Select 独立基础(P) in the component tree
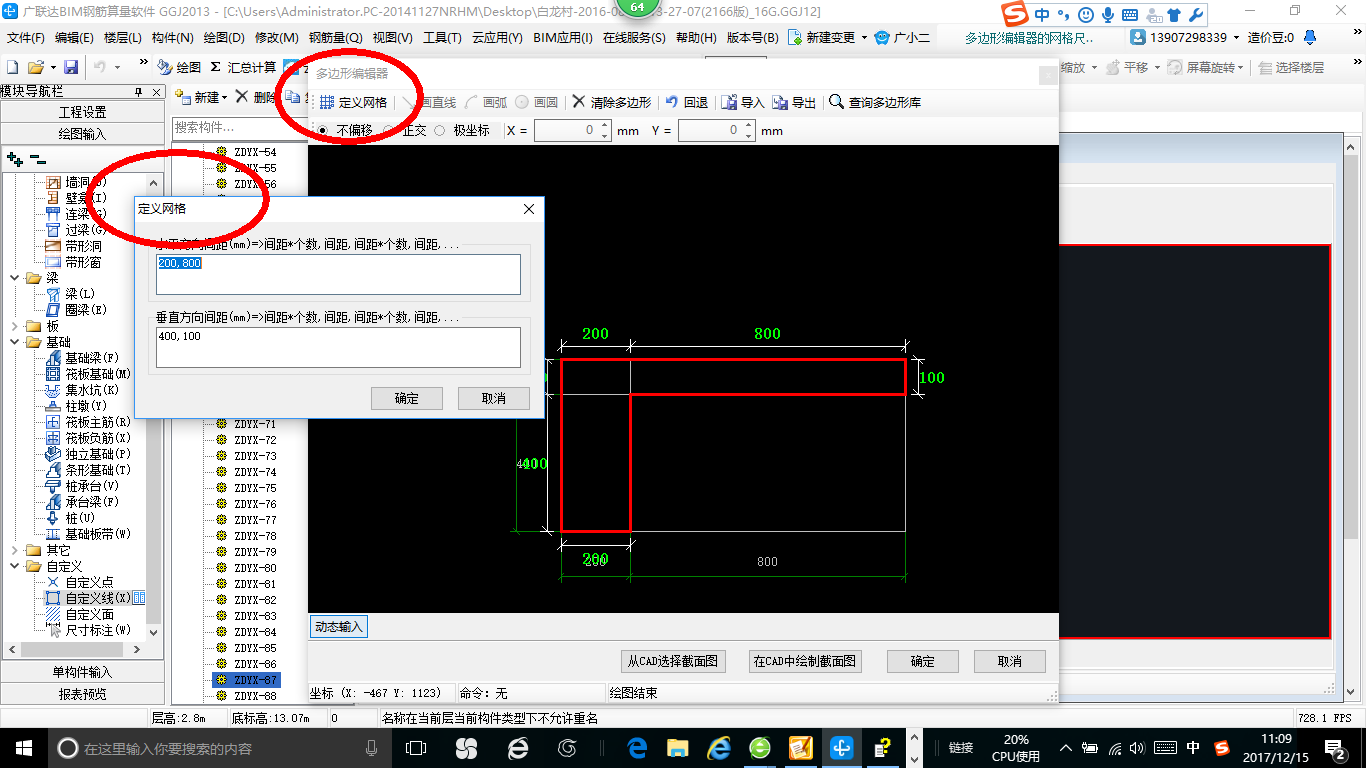The image size is (1366, 768). (98, 454)
